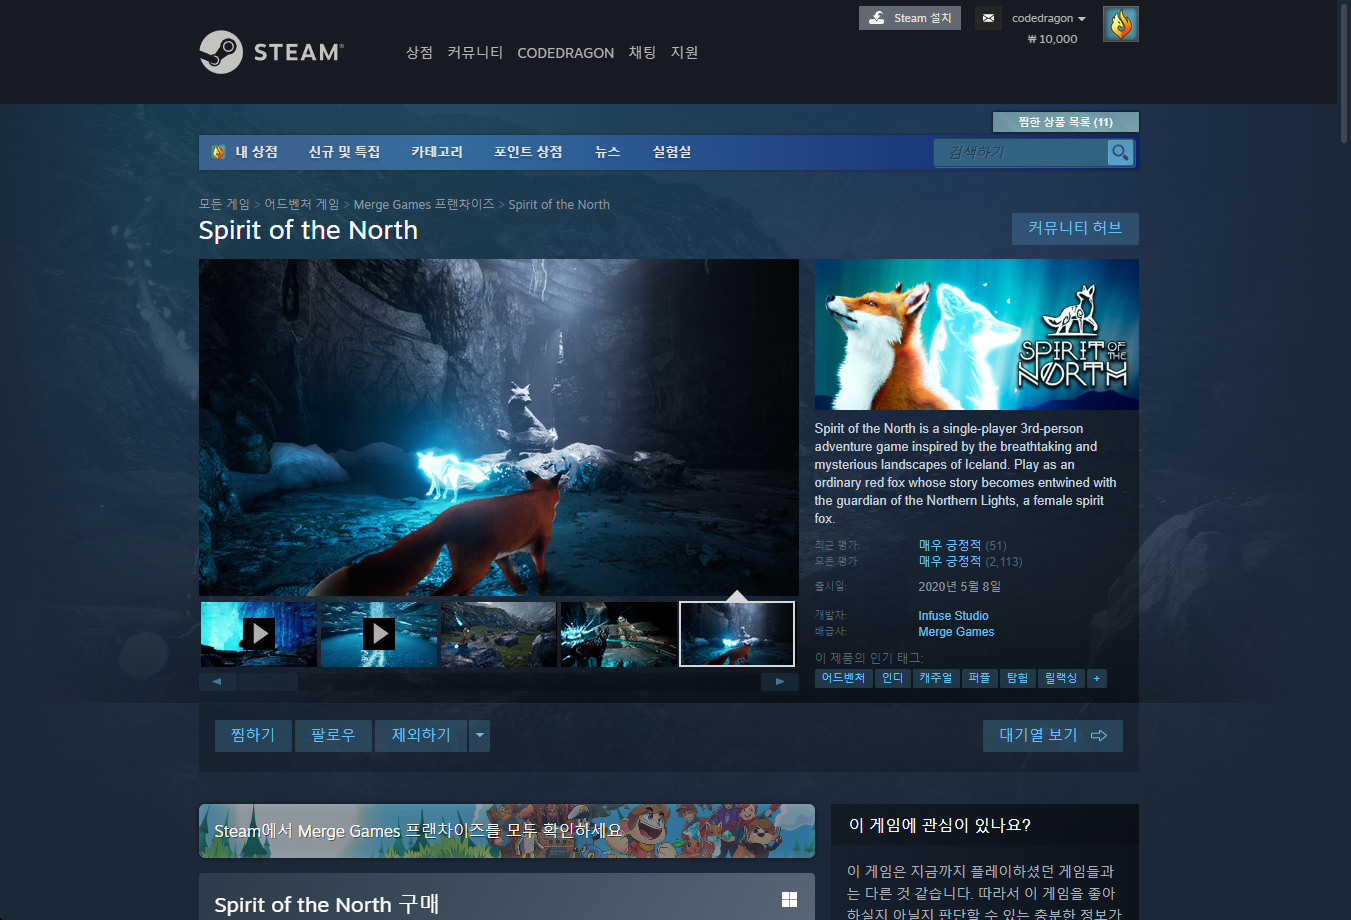Click the 내 상점 shield icon
The height and width of the screenshot is (920, 1351).
point(219,152)
